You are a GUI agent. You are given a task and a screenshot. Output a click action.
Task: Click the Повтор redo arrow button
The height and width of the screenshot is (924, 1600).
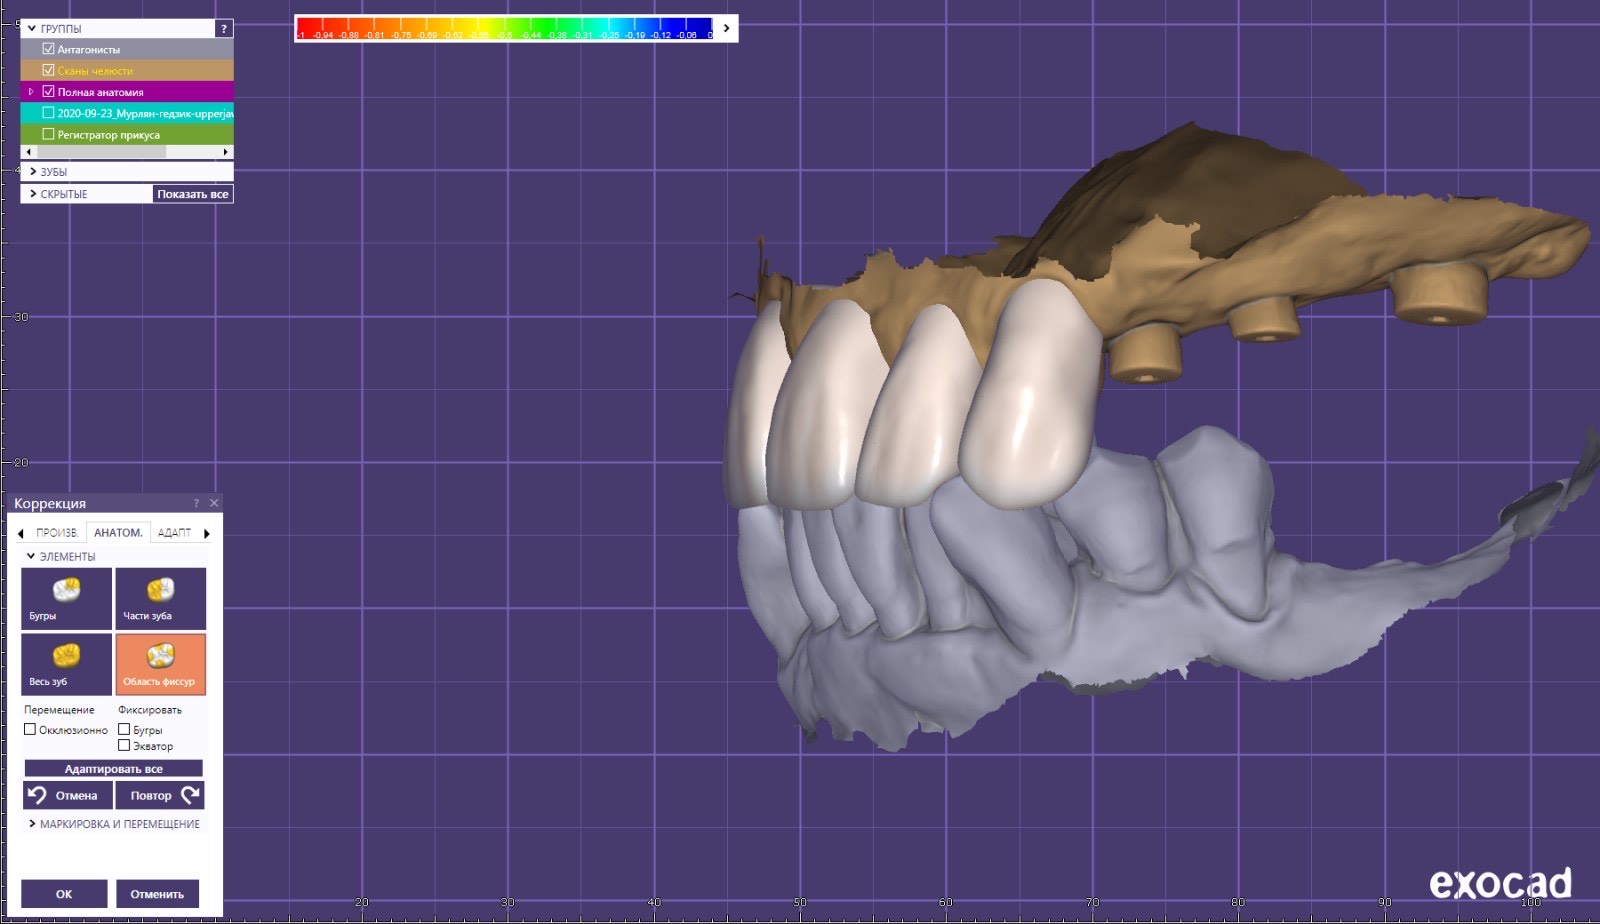point(160,795)
